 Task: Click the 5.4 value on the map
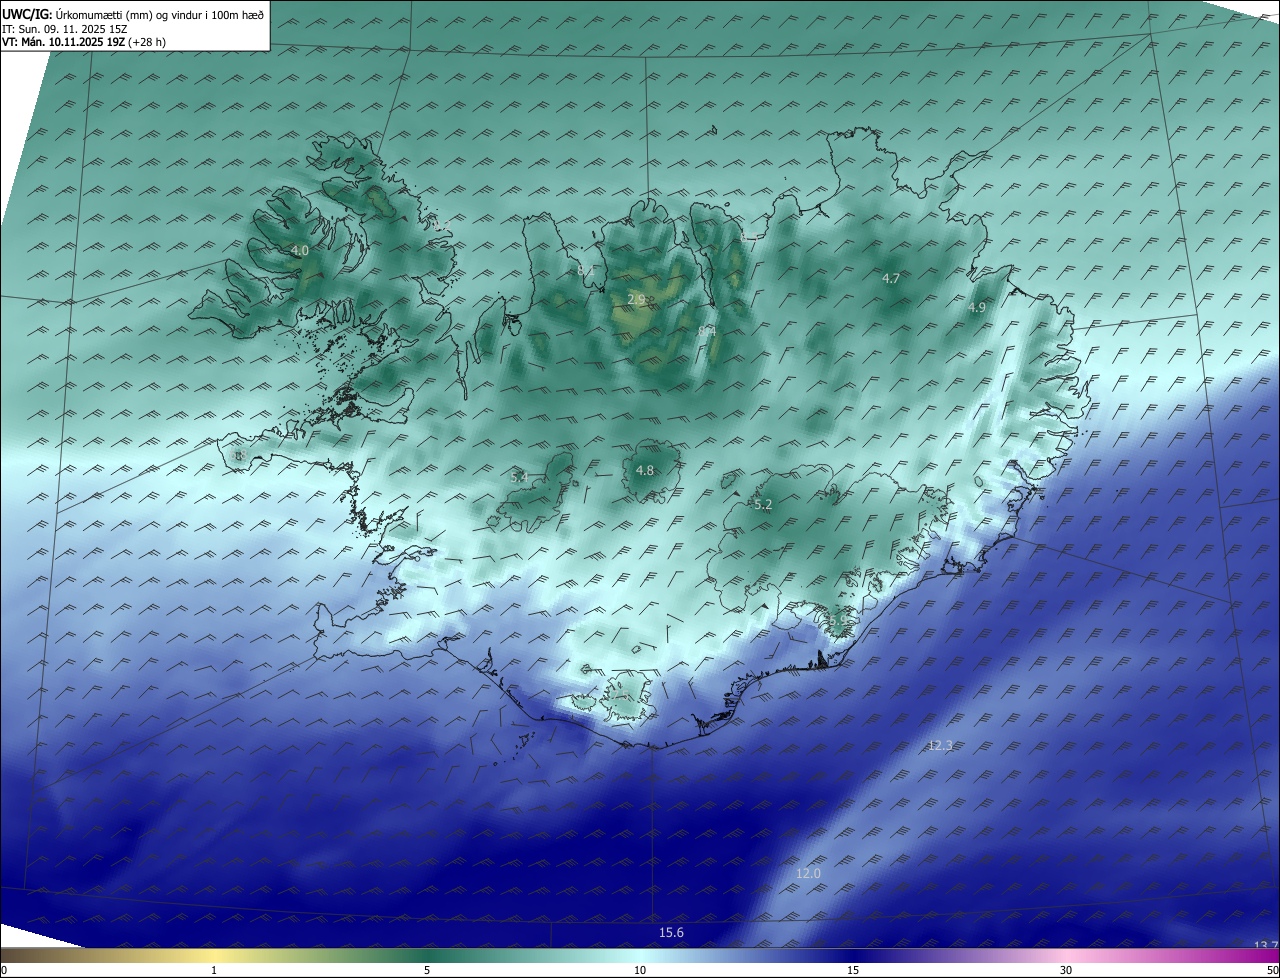click(x=519, y=478)
